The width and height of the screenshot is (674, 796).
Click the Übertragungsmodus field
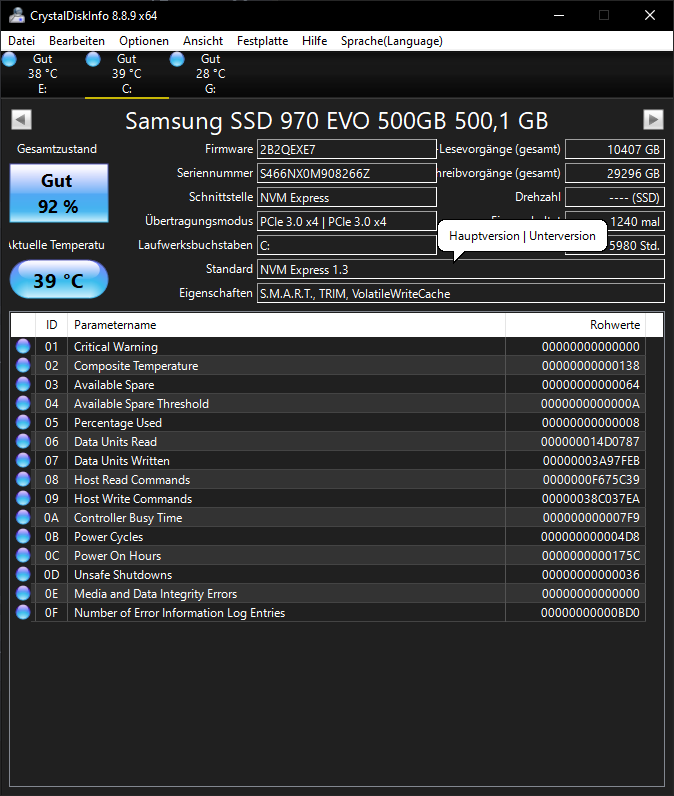[347, 221]
